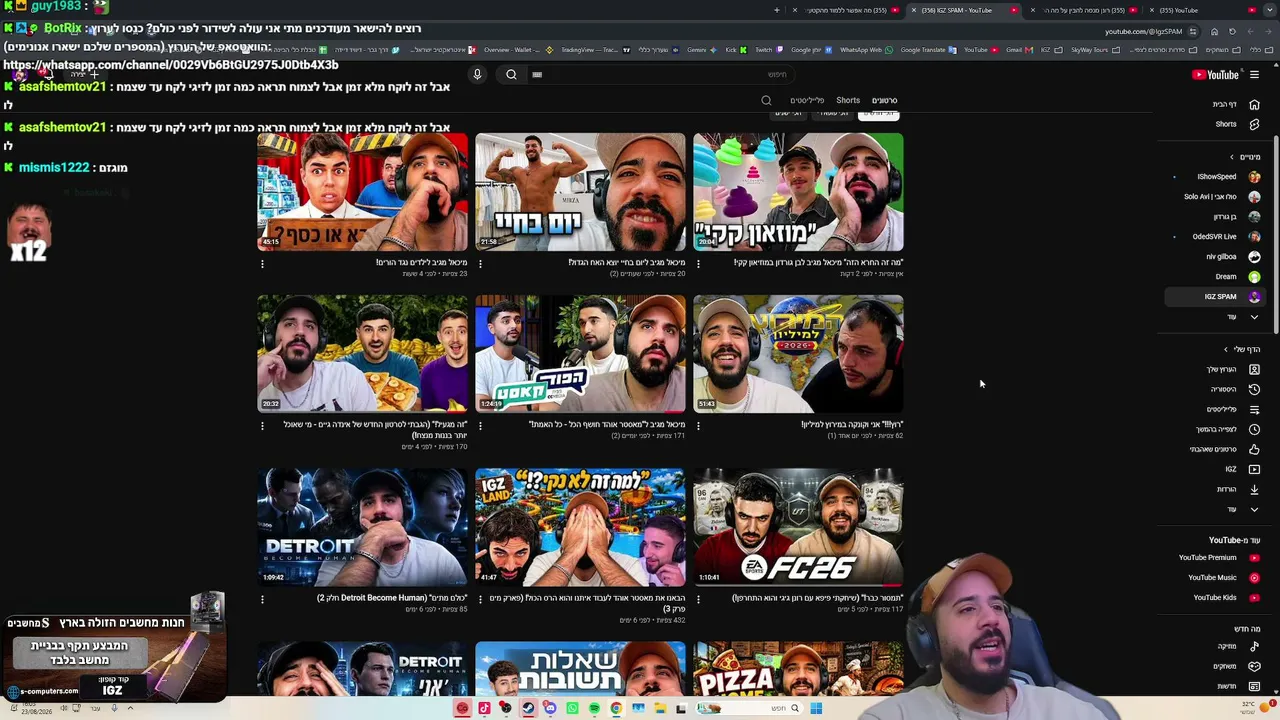Open the Google Translate bookmark
Viewport: 1280px width, 720px height.
(x=928, y=50)
